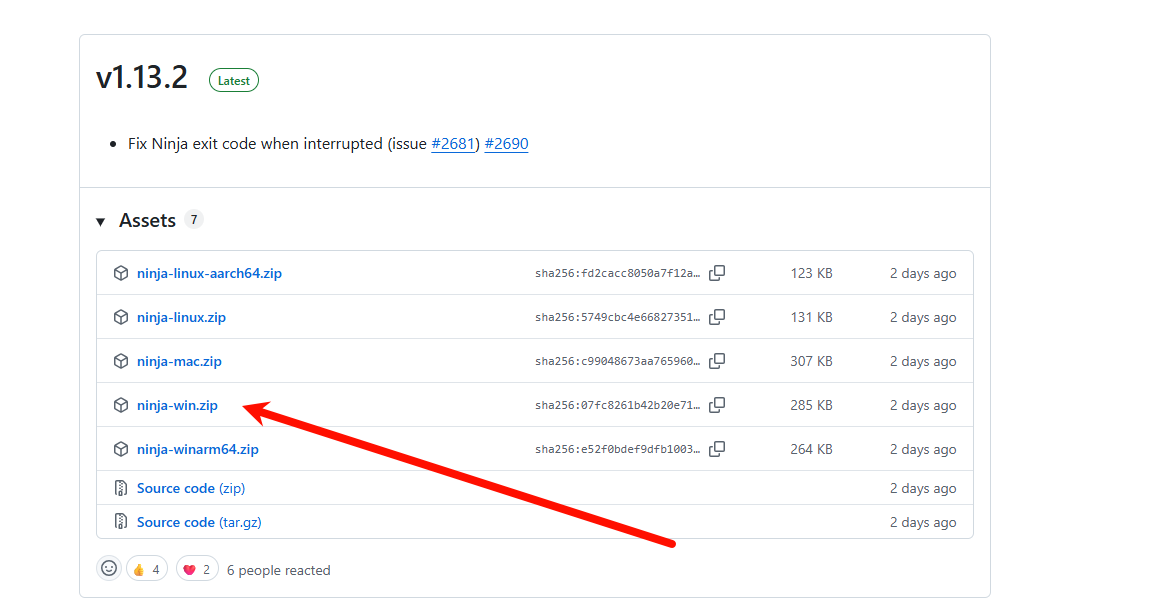
Task: Click file-zip icon beside Source code (zip)
Action: coord(121,488)
